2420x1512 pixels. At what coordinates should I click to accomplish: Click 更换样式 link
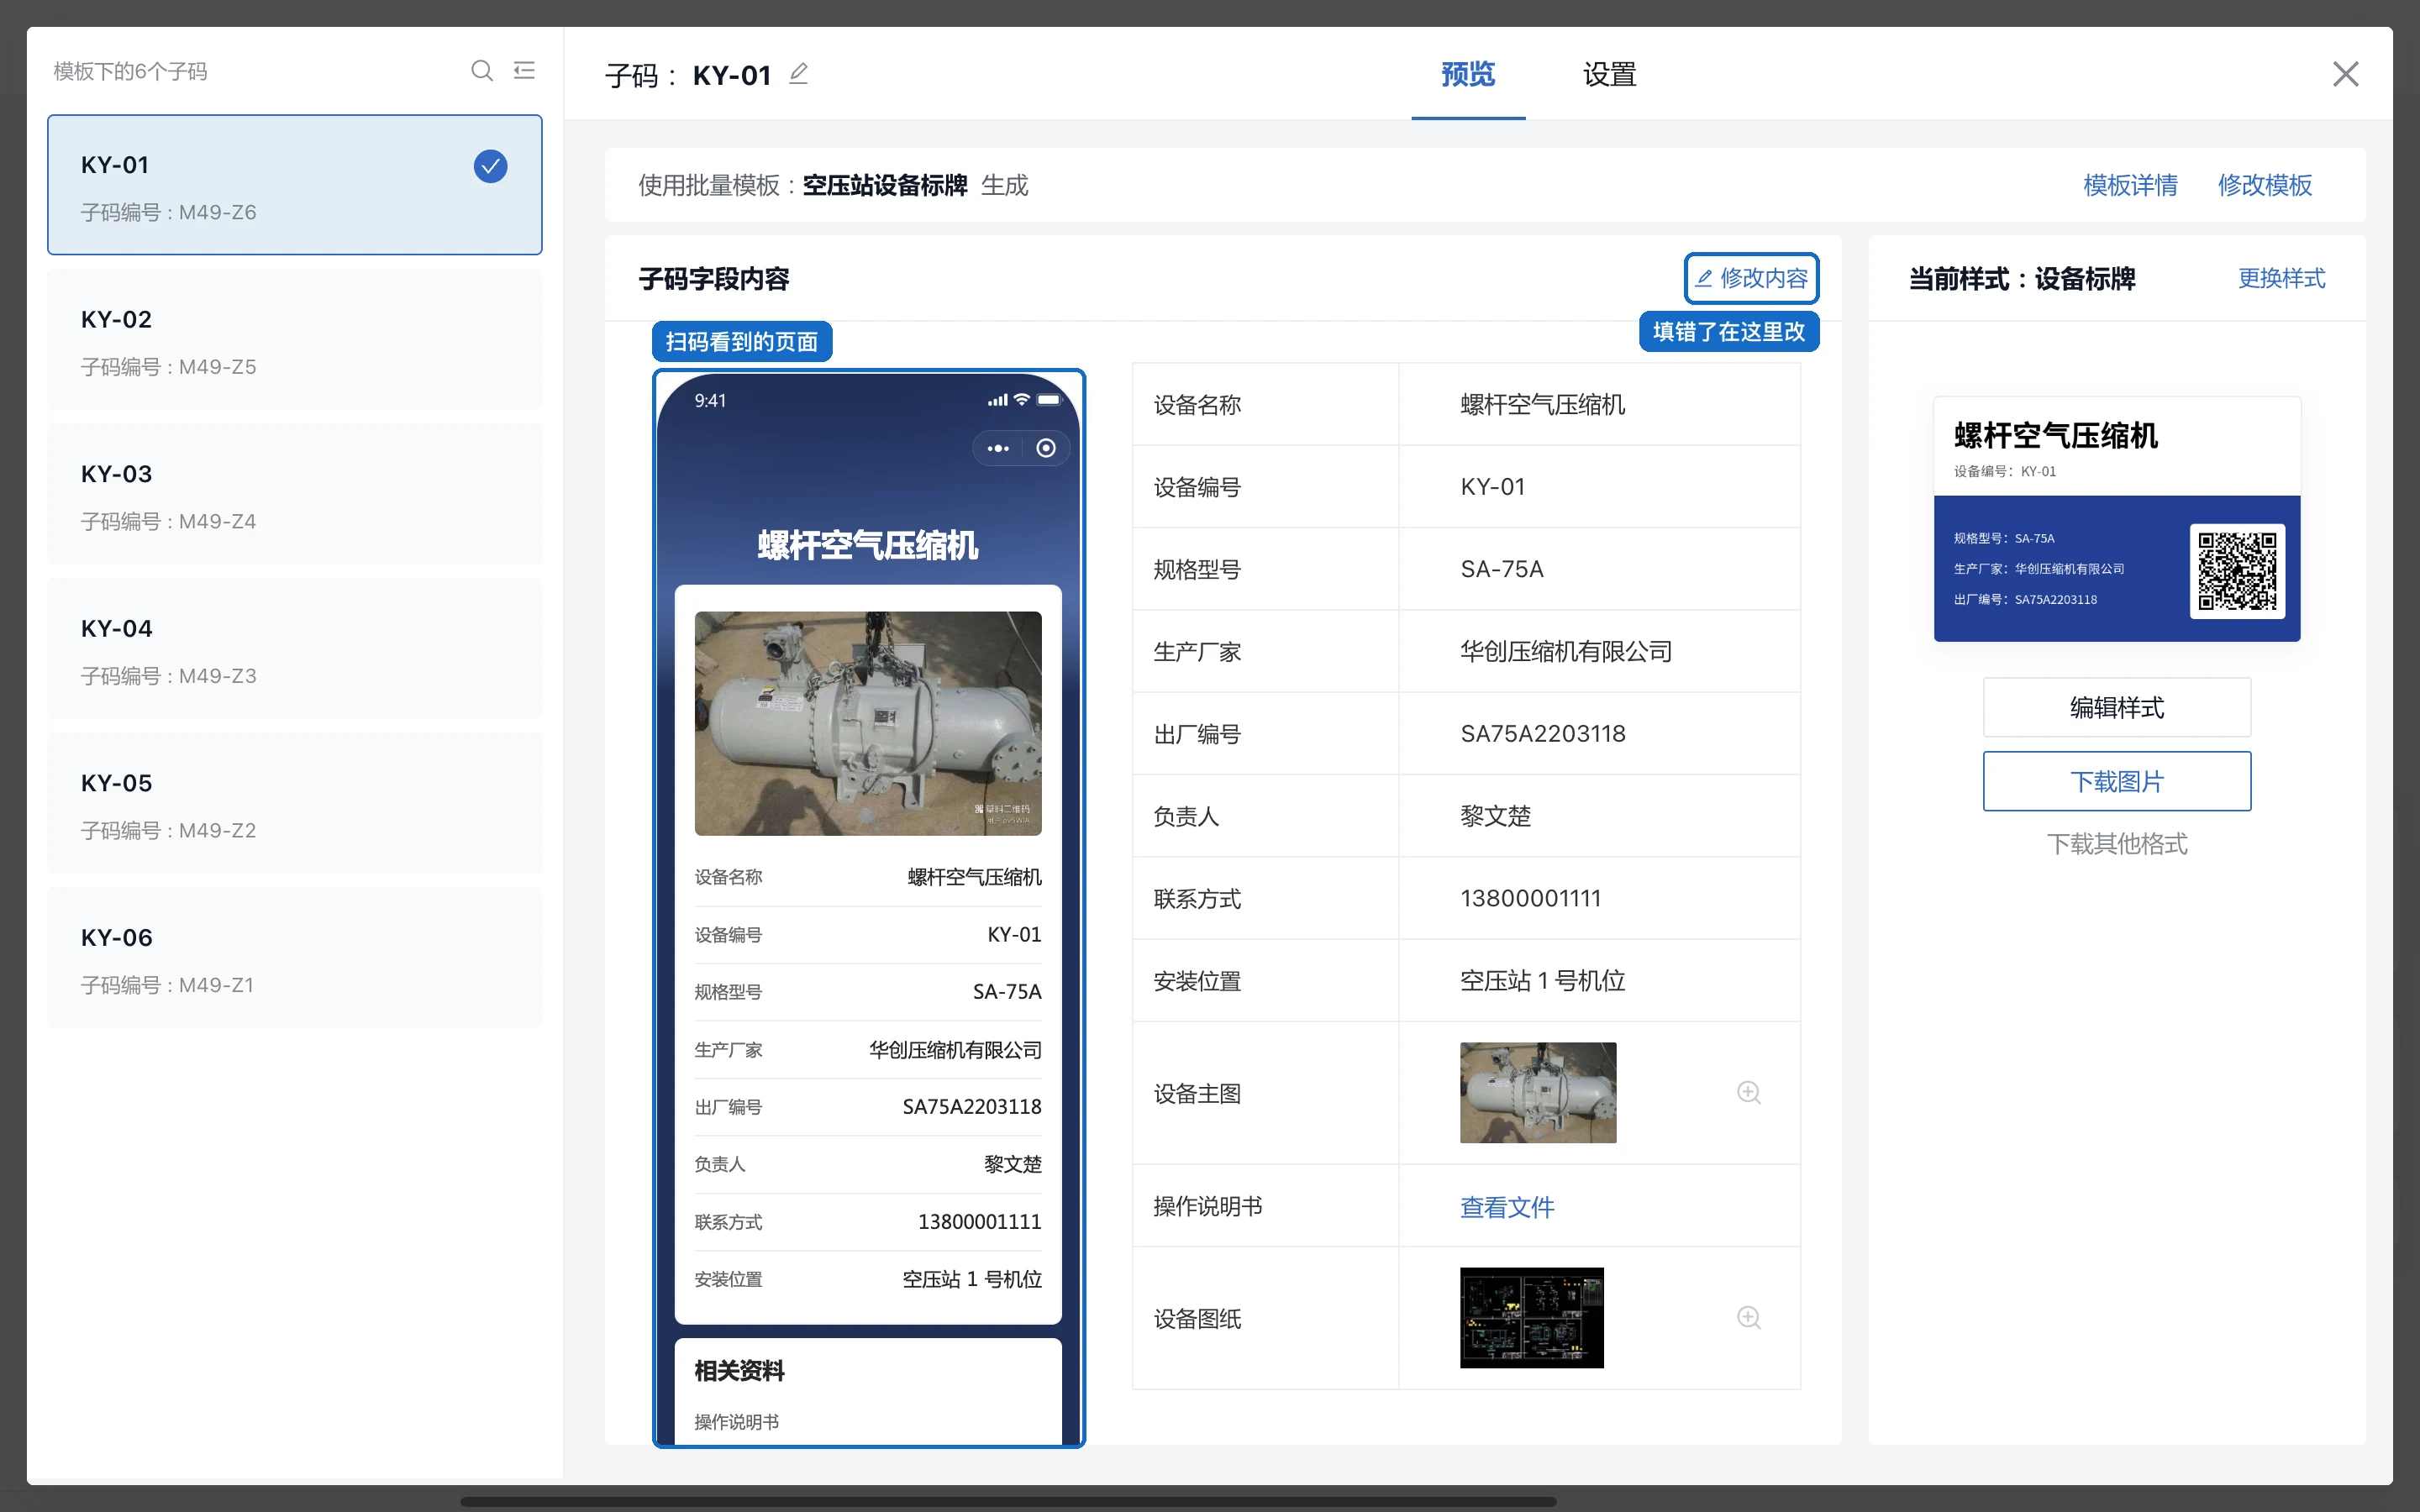tap(2281, 278)
